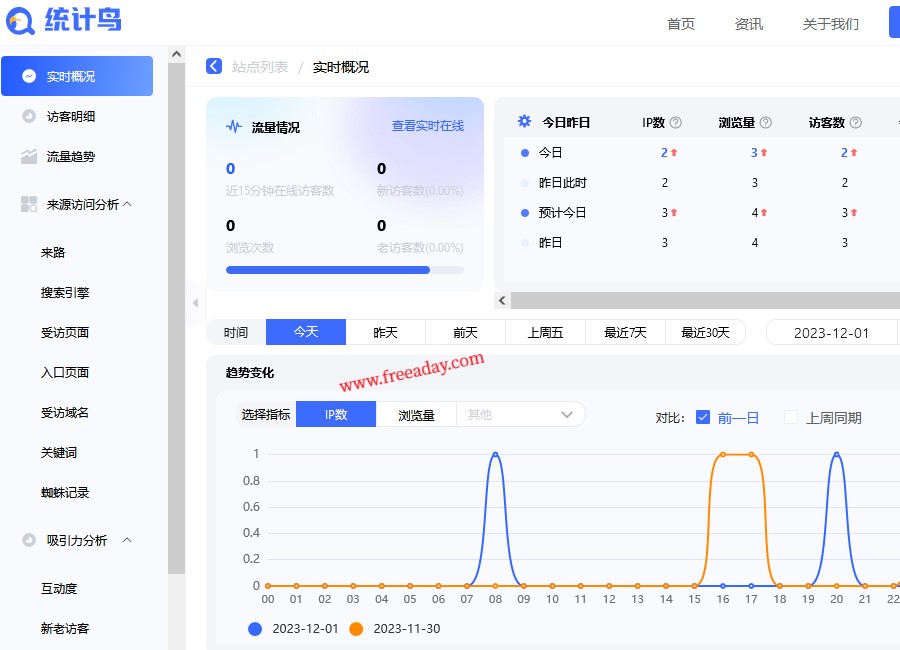
Task: Open 访客明细 in the sidebar
Action: (71, 117)
